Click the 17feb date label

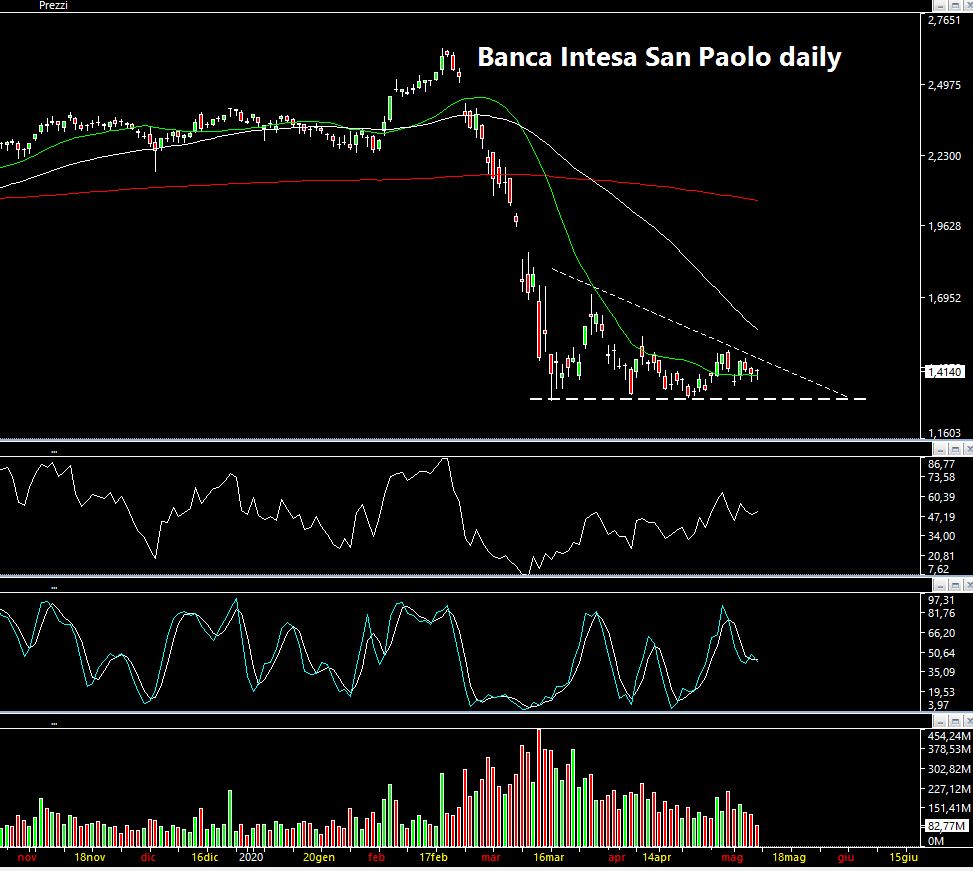(433, 857)
